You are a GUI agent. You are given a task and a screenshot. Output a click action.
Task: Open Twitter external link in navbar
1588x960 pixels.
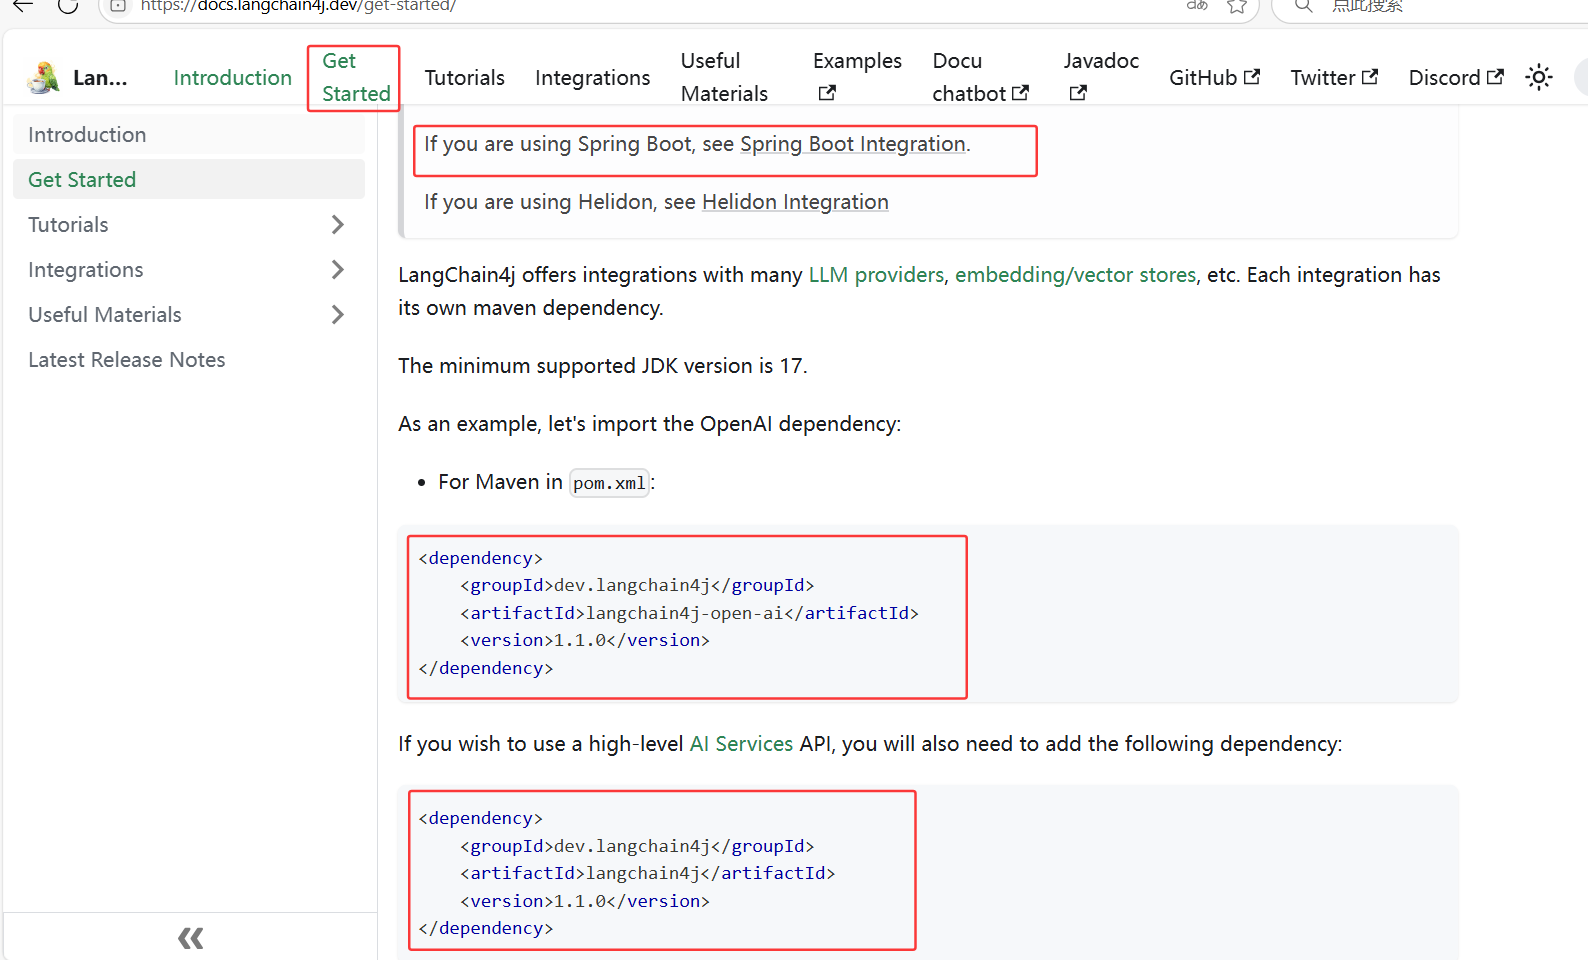pyautogui.click(x=1334, y=77)
